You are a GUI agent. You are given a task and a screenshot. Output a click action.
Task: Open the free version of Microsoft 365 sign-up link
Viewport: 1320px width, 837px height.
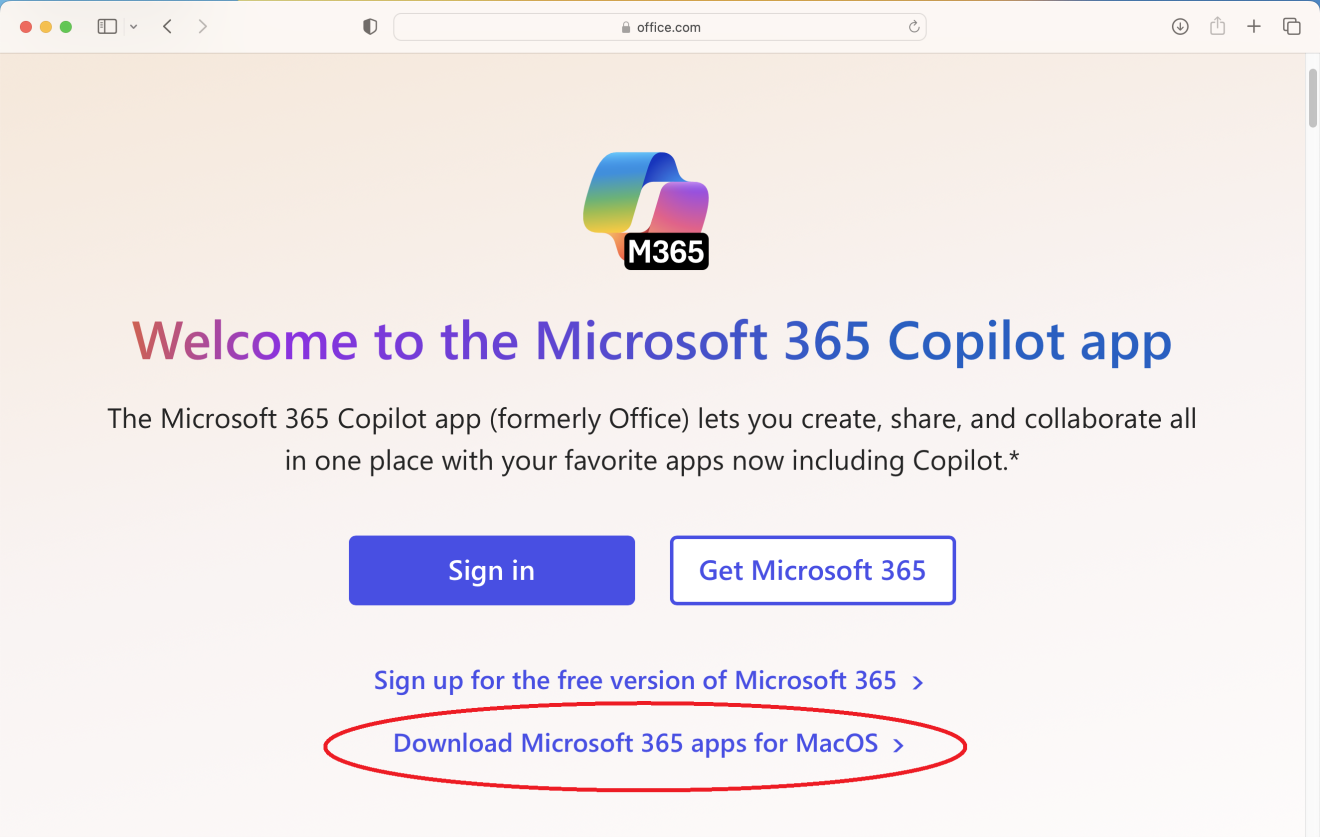click(648, 681)
